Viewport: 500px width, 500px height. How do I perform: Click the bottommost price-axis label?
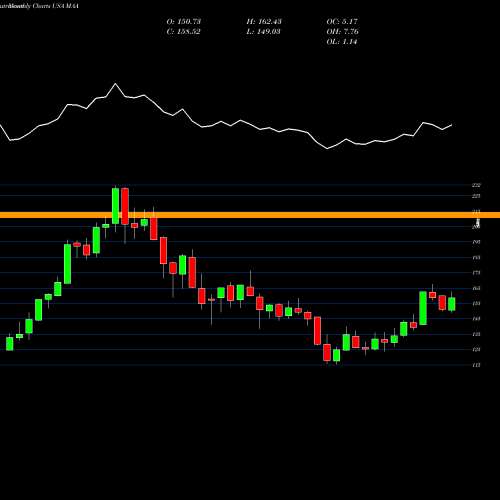click(476, 365)
